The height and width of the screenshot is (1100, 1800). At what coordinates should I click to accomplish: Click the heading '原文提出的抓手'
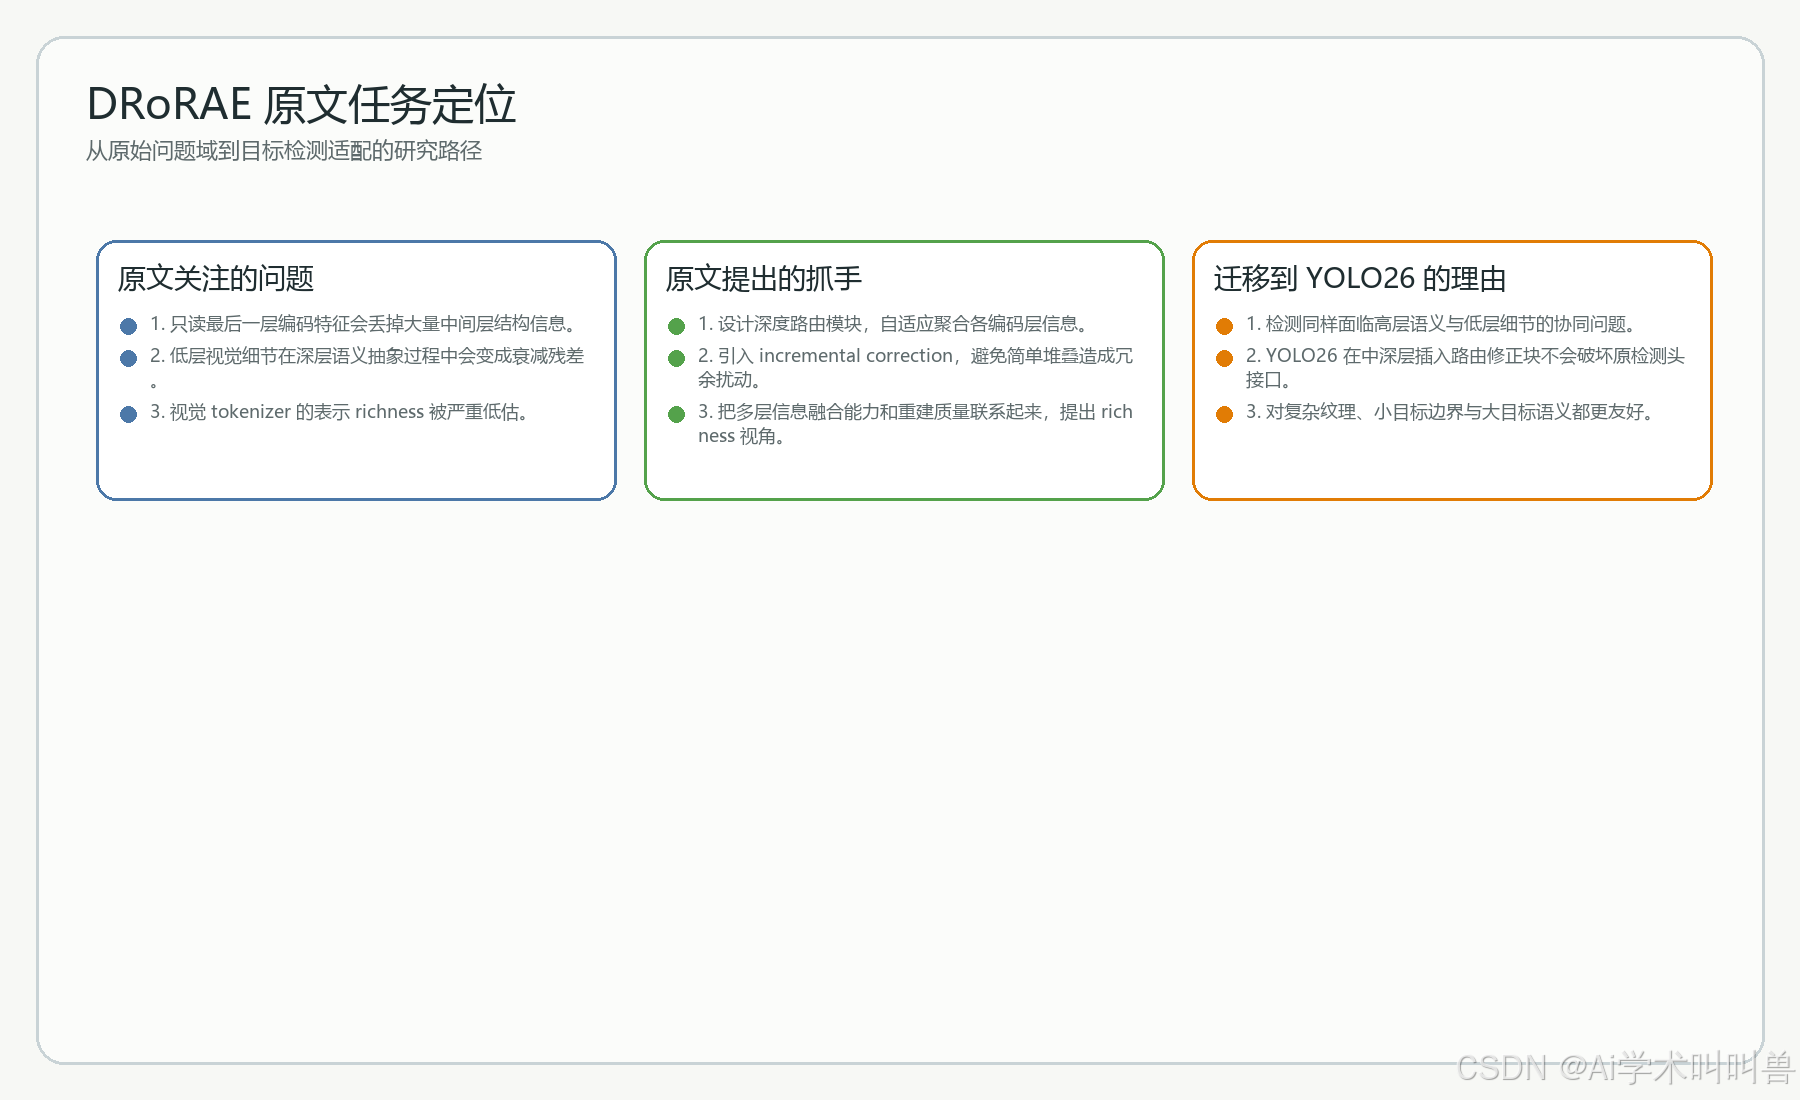click(x=764, y=278)
